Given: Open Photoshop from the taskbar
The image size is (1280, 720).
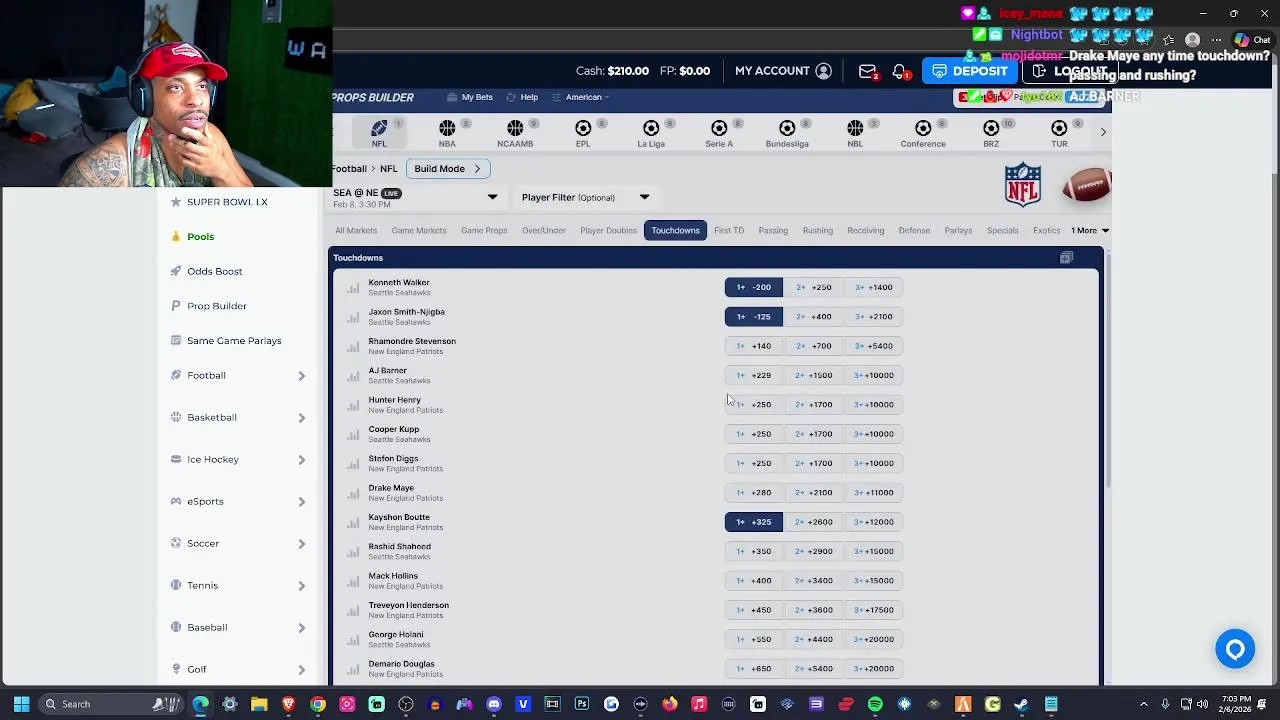Looking at the screenshot, I should pos(582,704).
